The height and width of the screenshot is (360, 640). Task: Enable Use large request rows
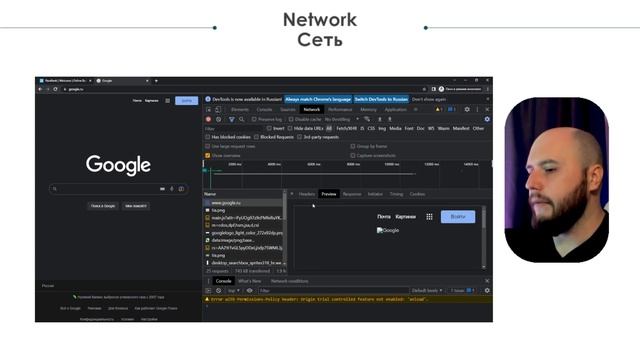[208, 146]
